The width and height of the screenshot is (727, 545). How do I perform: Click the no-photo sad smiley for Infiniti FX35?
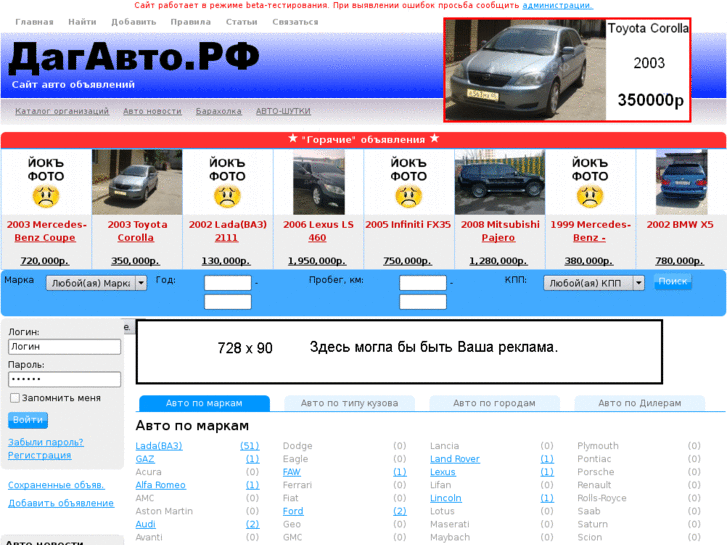pos(408,197)
